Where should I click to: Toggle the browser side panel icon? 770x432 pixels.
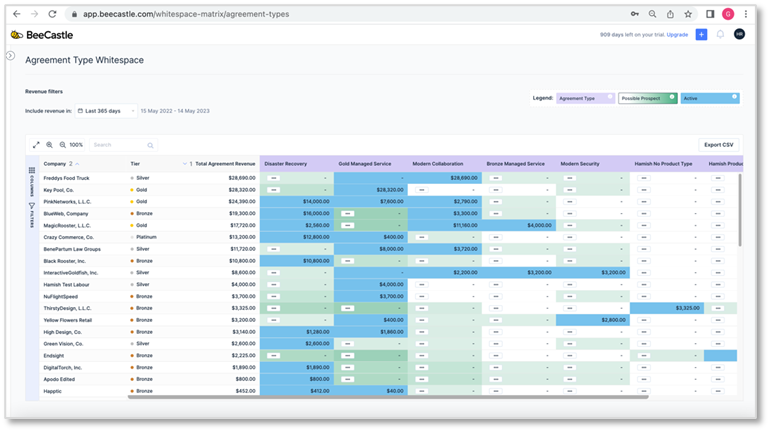[x=710, y=14]
